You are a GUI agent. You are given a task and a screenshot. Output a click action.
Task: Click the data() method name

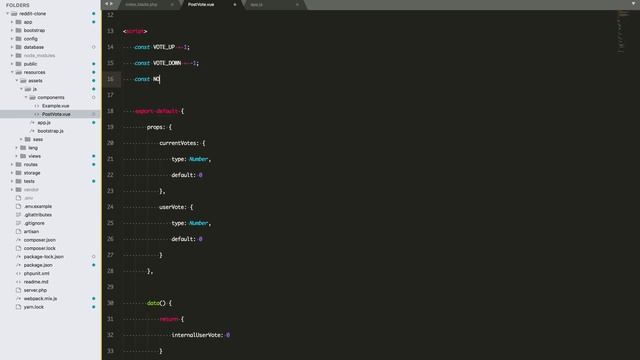pos(153,303)
